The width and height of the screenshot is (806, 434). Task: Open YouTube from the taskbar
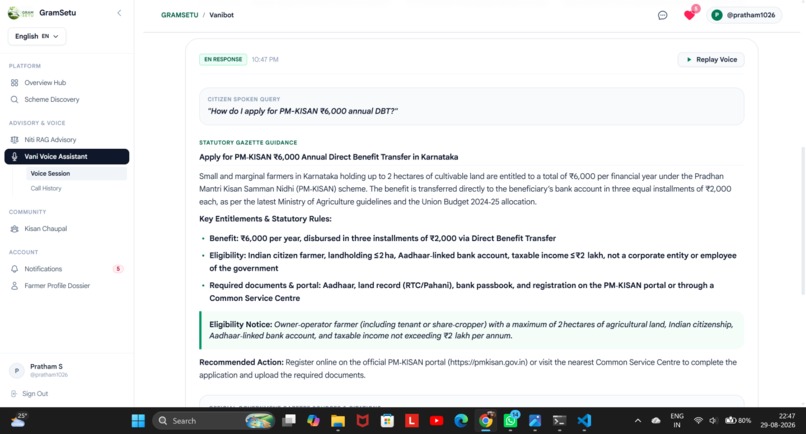tap(436, 421)
